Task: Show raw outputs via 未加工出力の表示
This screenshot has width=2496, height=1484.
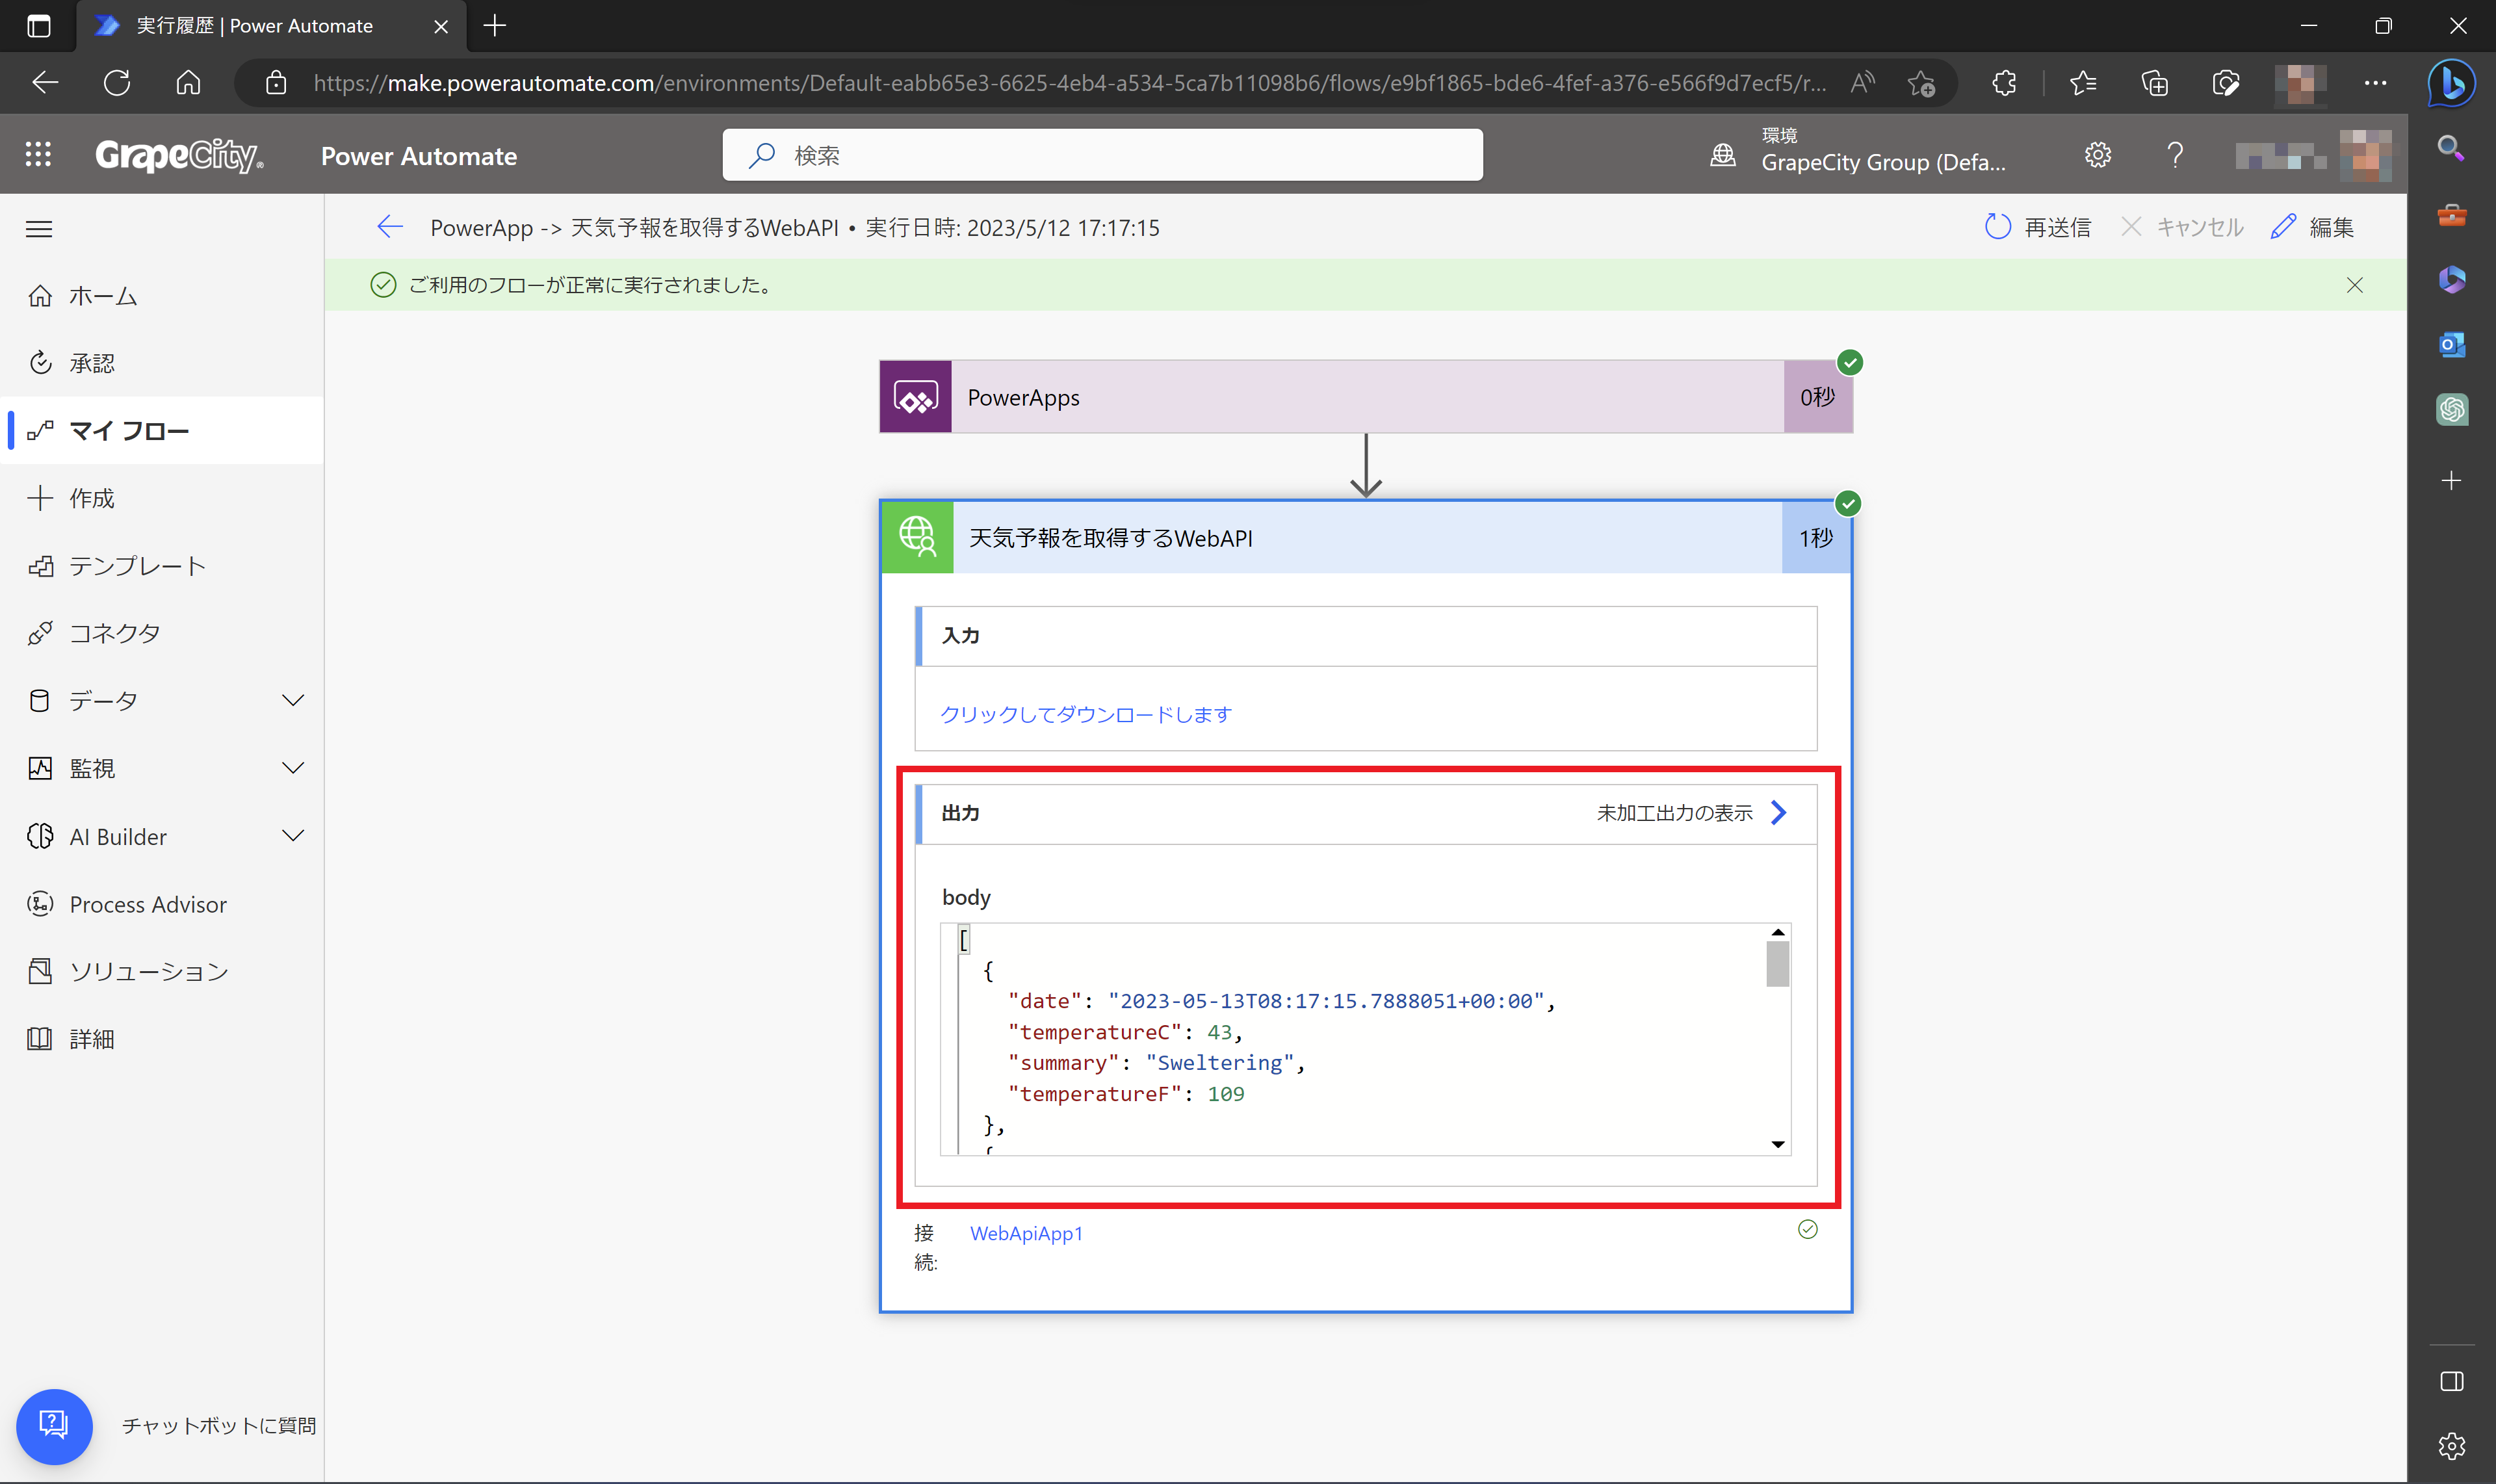Action: (1692, 813)
